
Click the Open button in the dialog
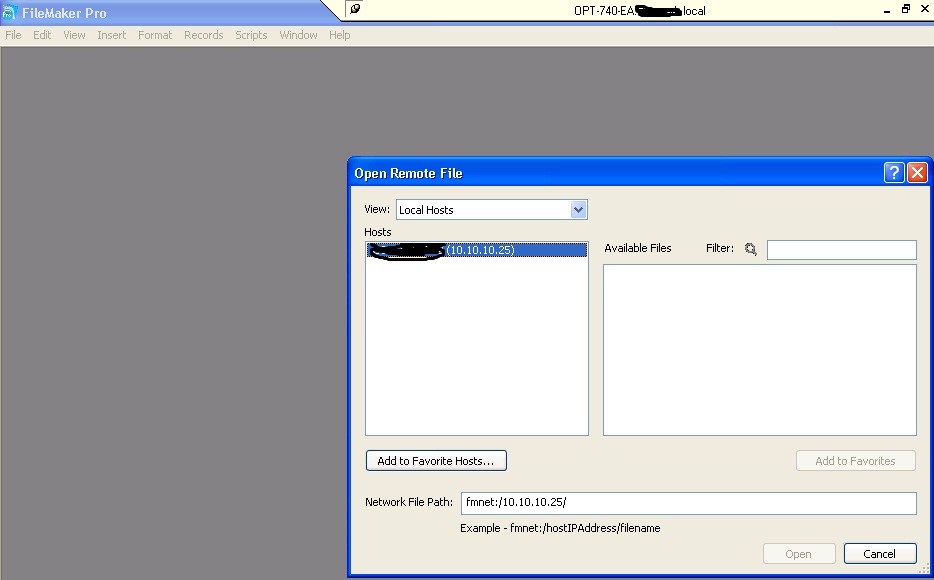click(798, 554)
